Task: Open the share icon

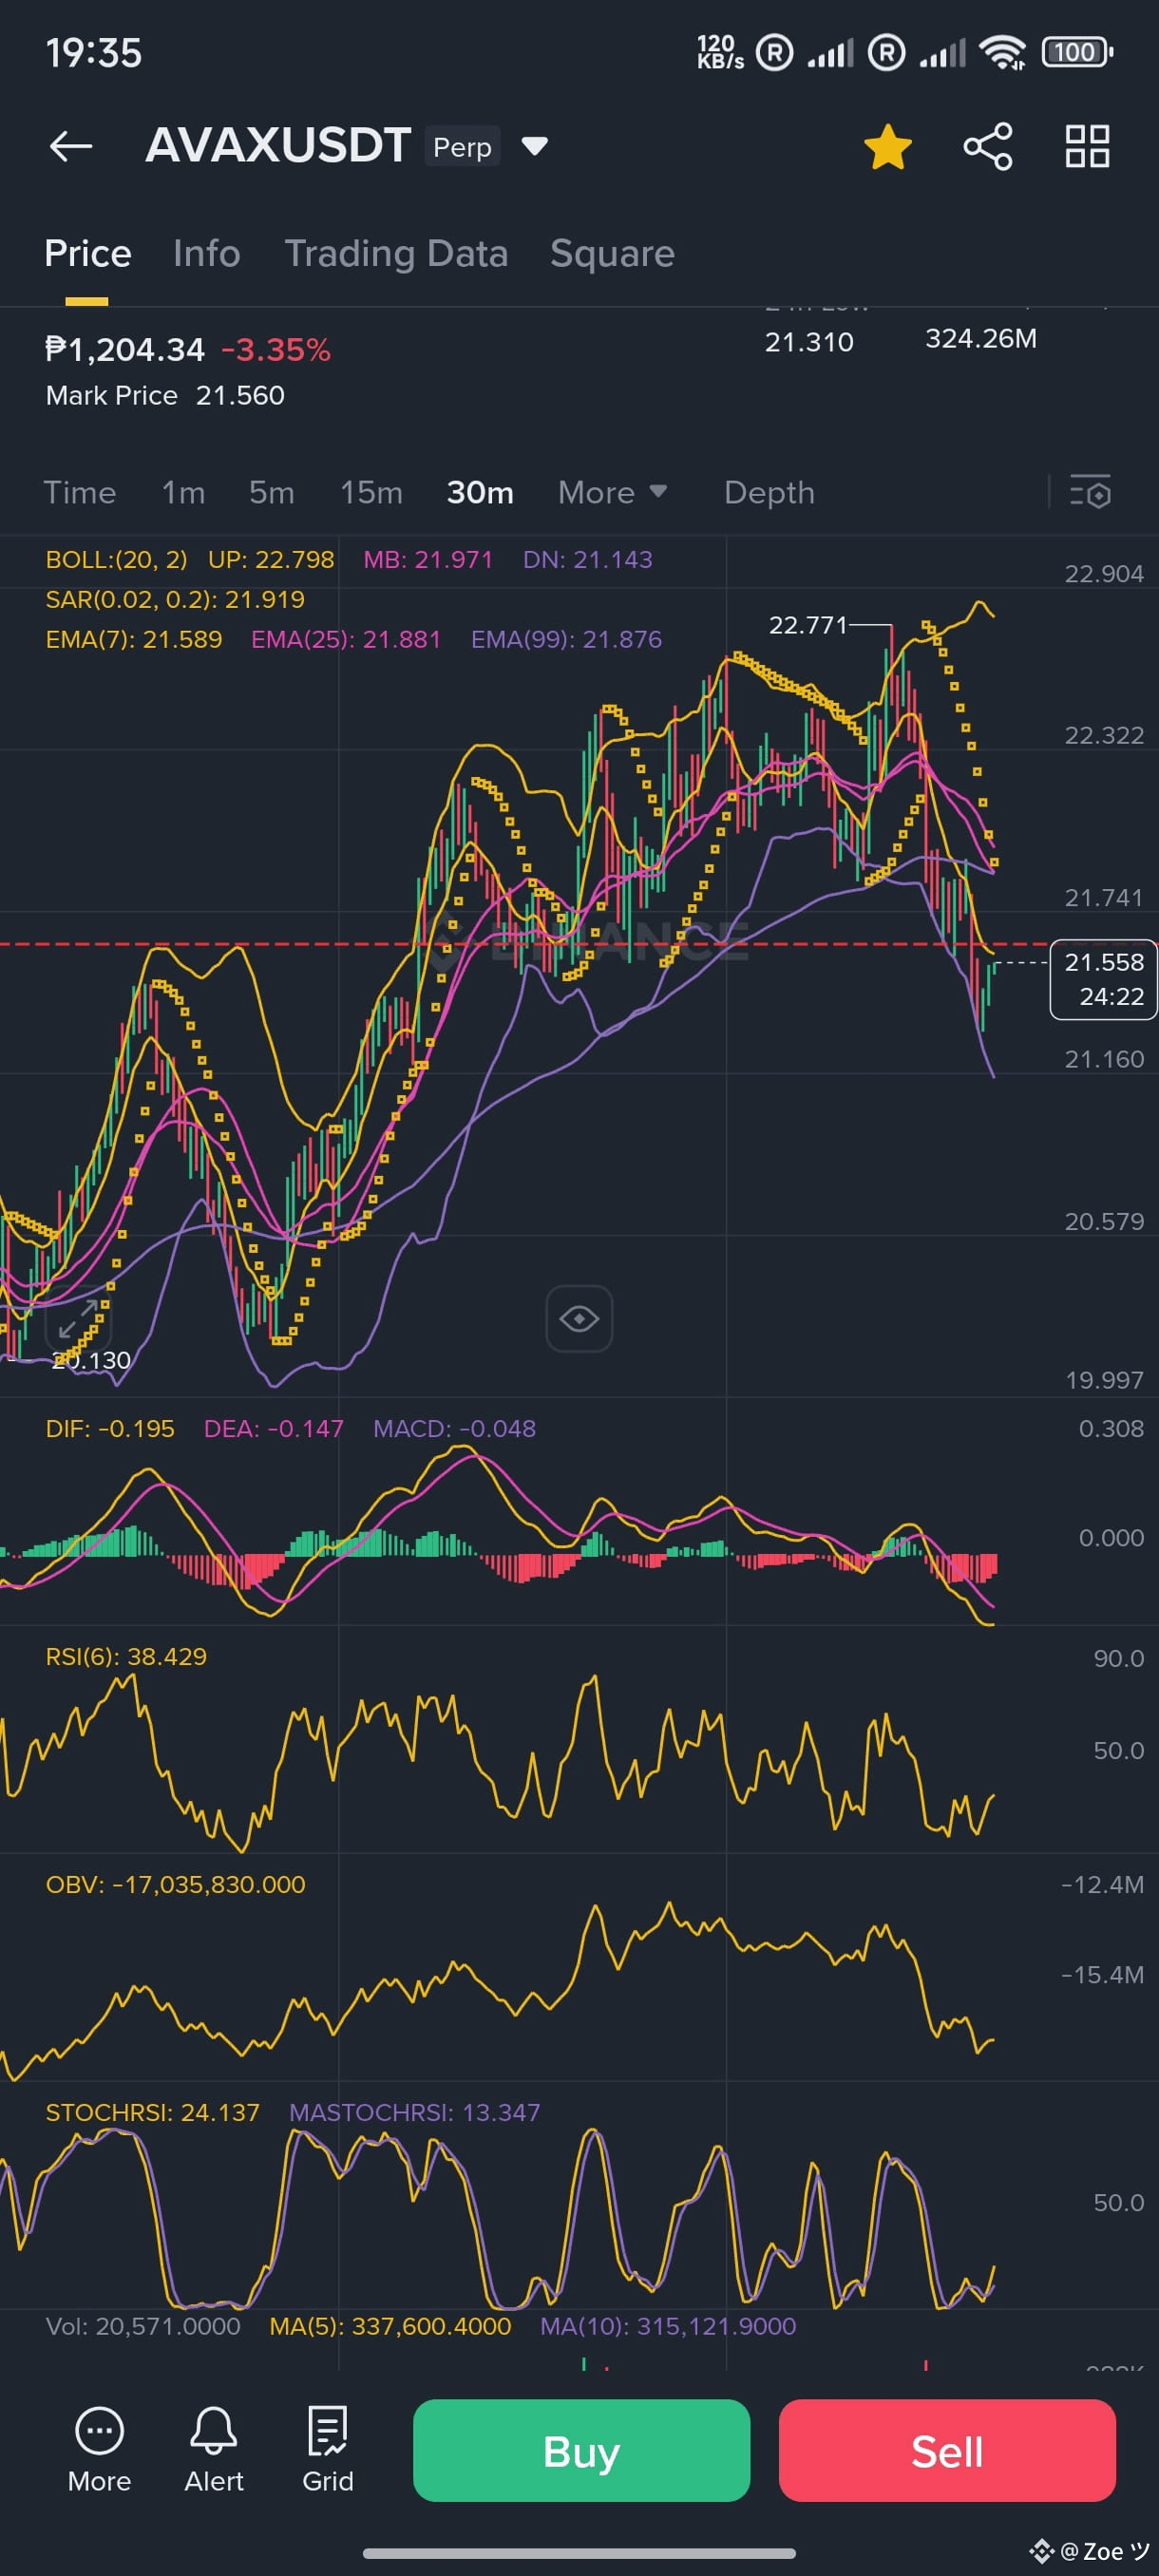Action: click(987, 147)
